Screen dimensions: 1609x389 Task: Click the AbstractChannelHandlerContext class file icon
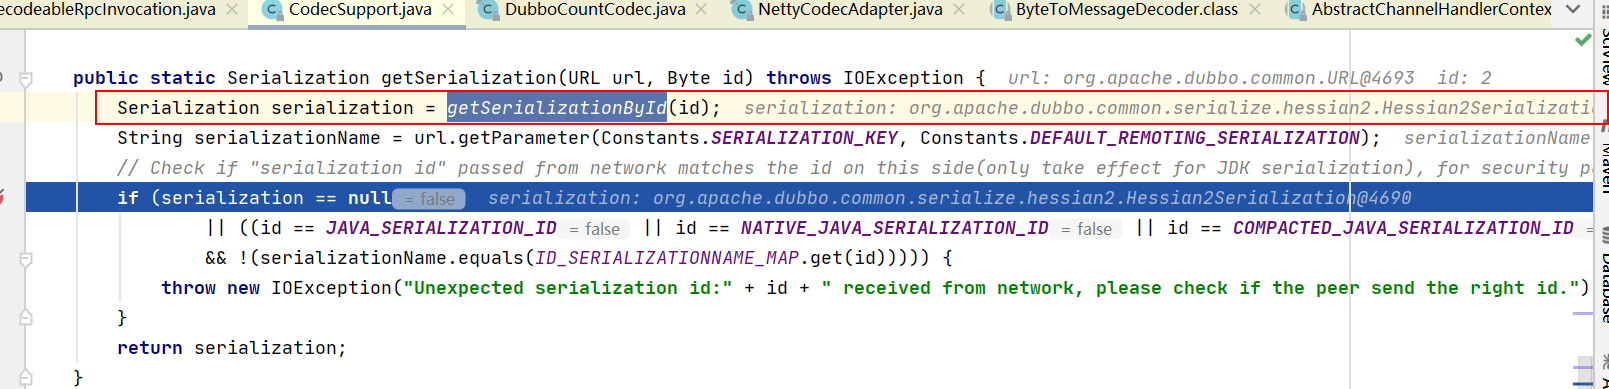point(1295,10)
